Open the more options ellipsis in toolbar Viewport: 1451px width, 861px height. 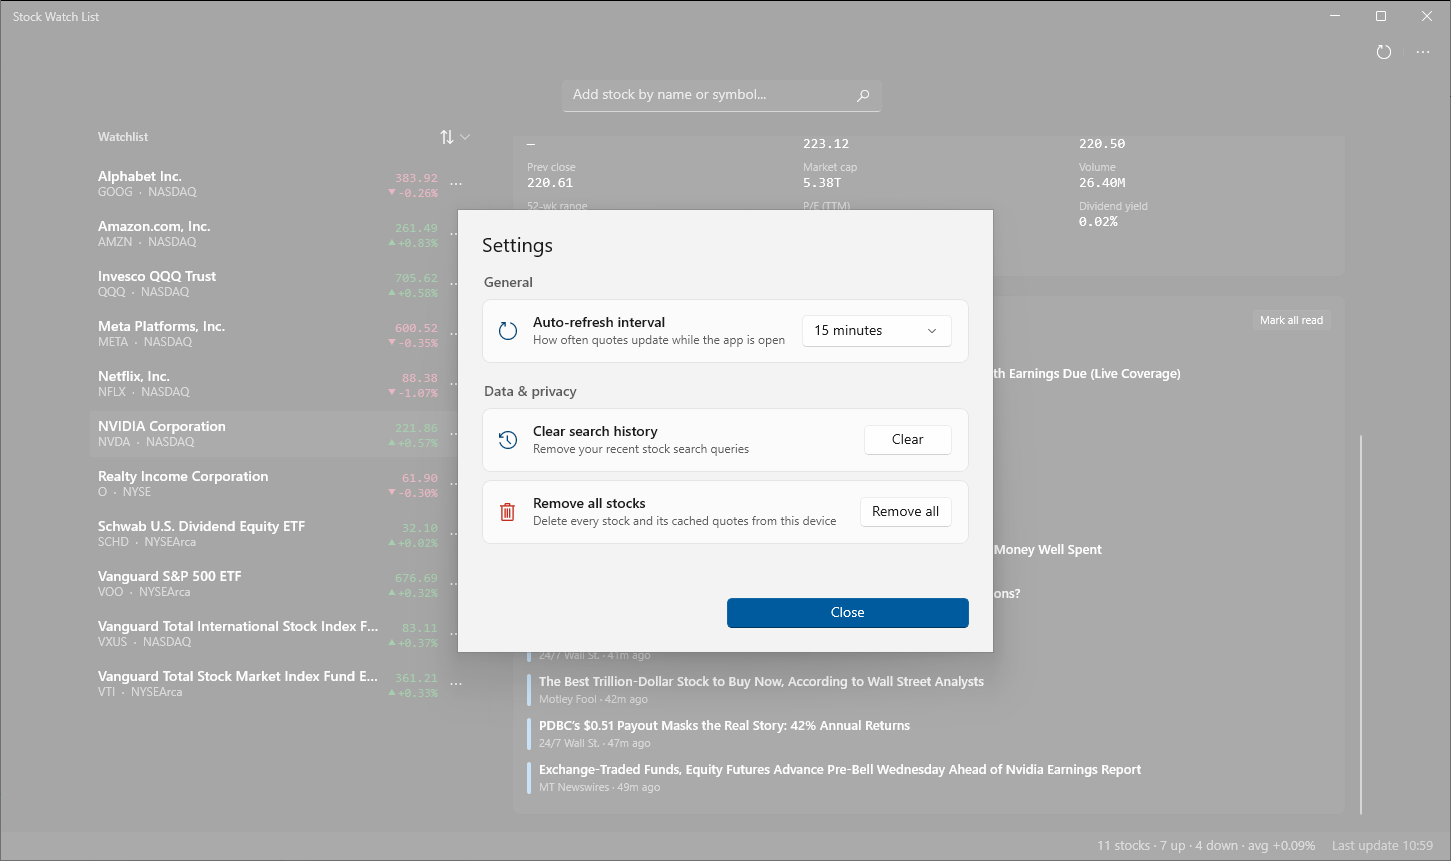(x=1423, y=52)
